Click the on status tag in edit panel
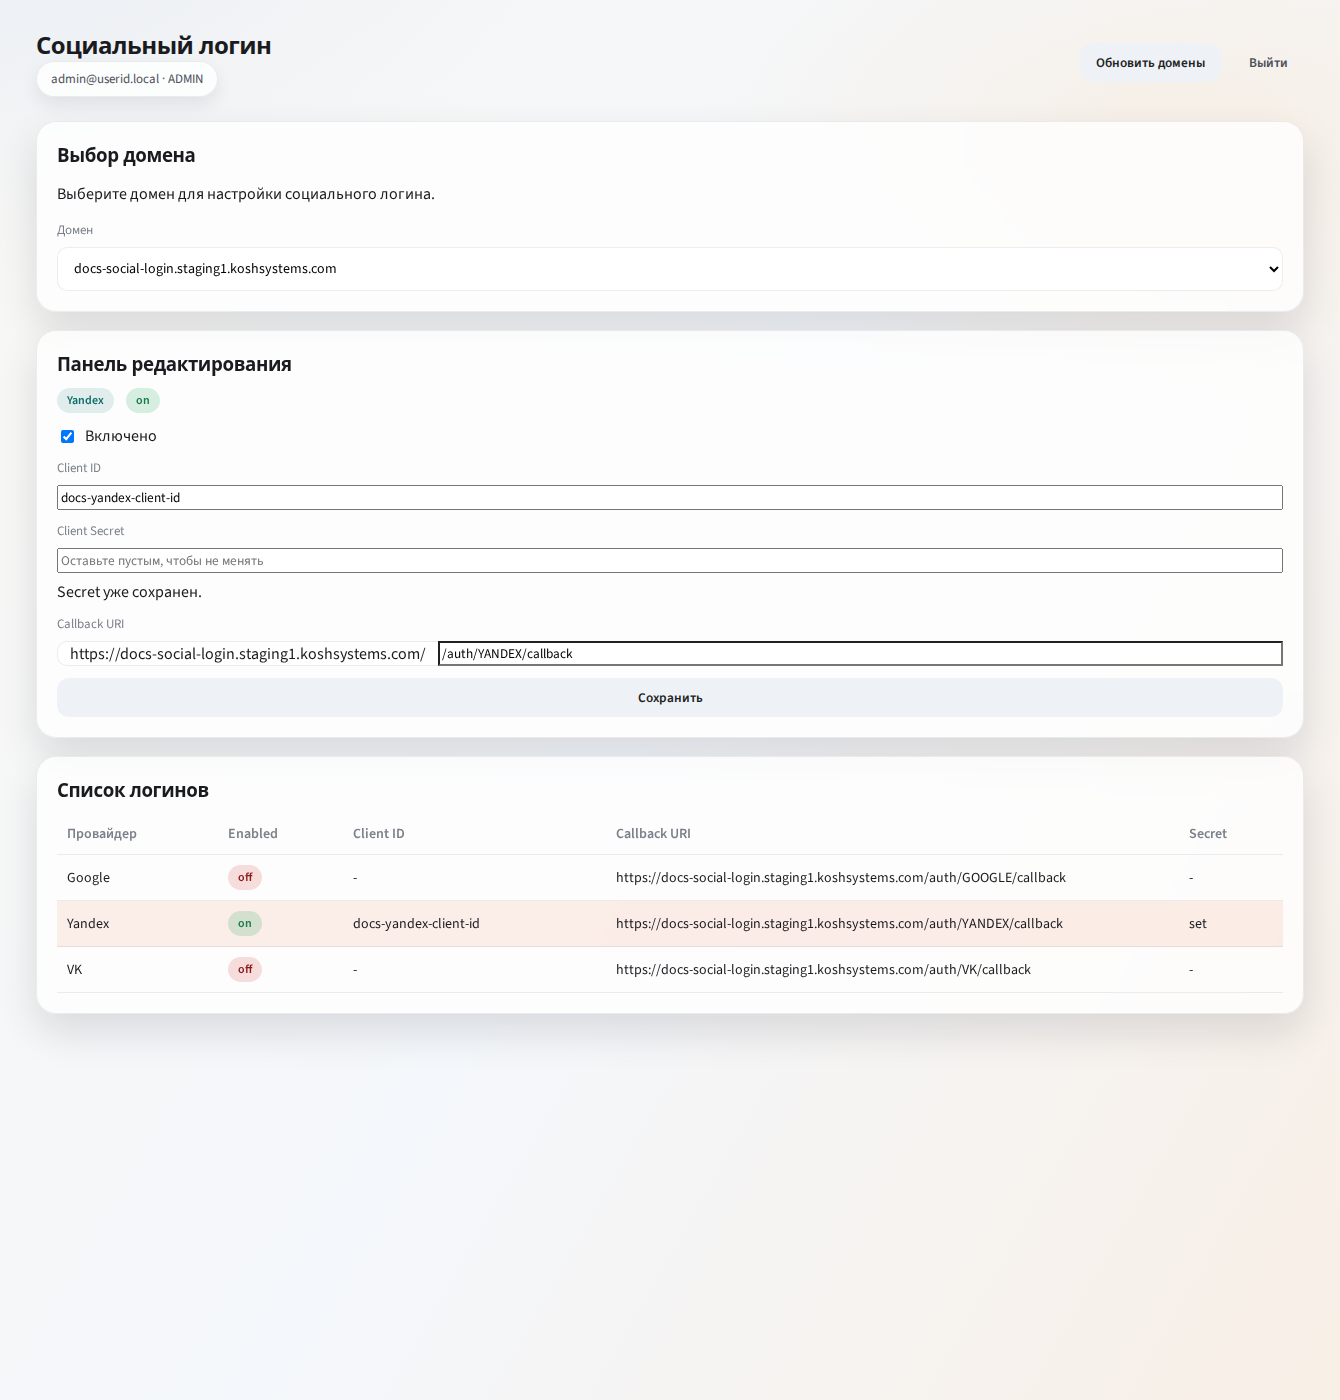This screenshot has height=1400, width=1340. click(143, 401)
